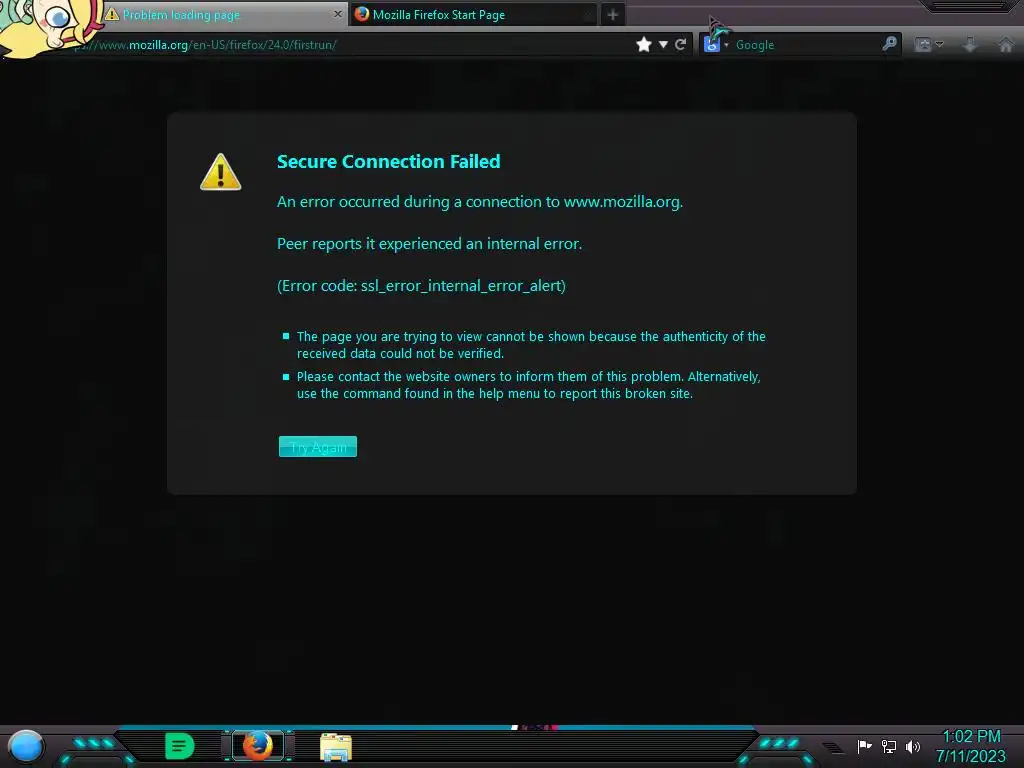Click the Firefox taskbar icon

coord(257,745)
